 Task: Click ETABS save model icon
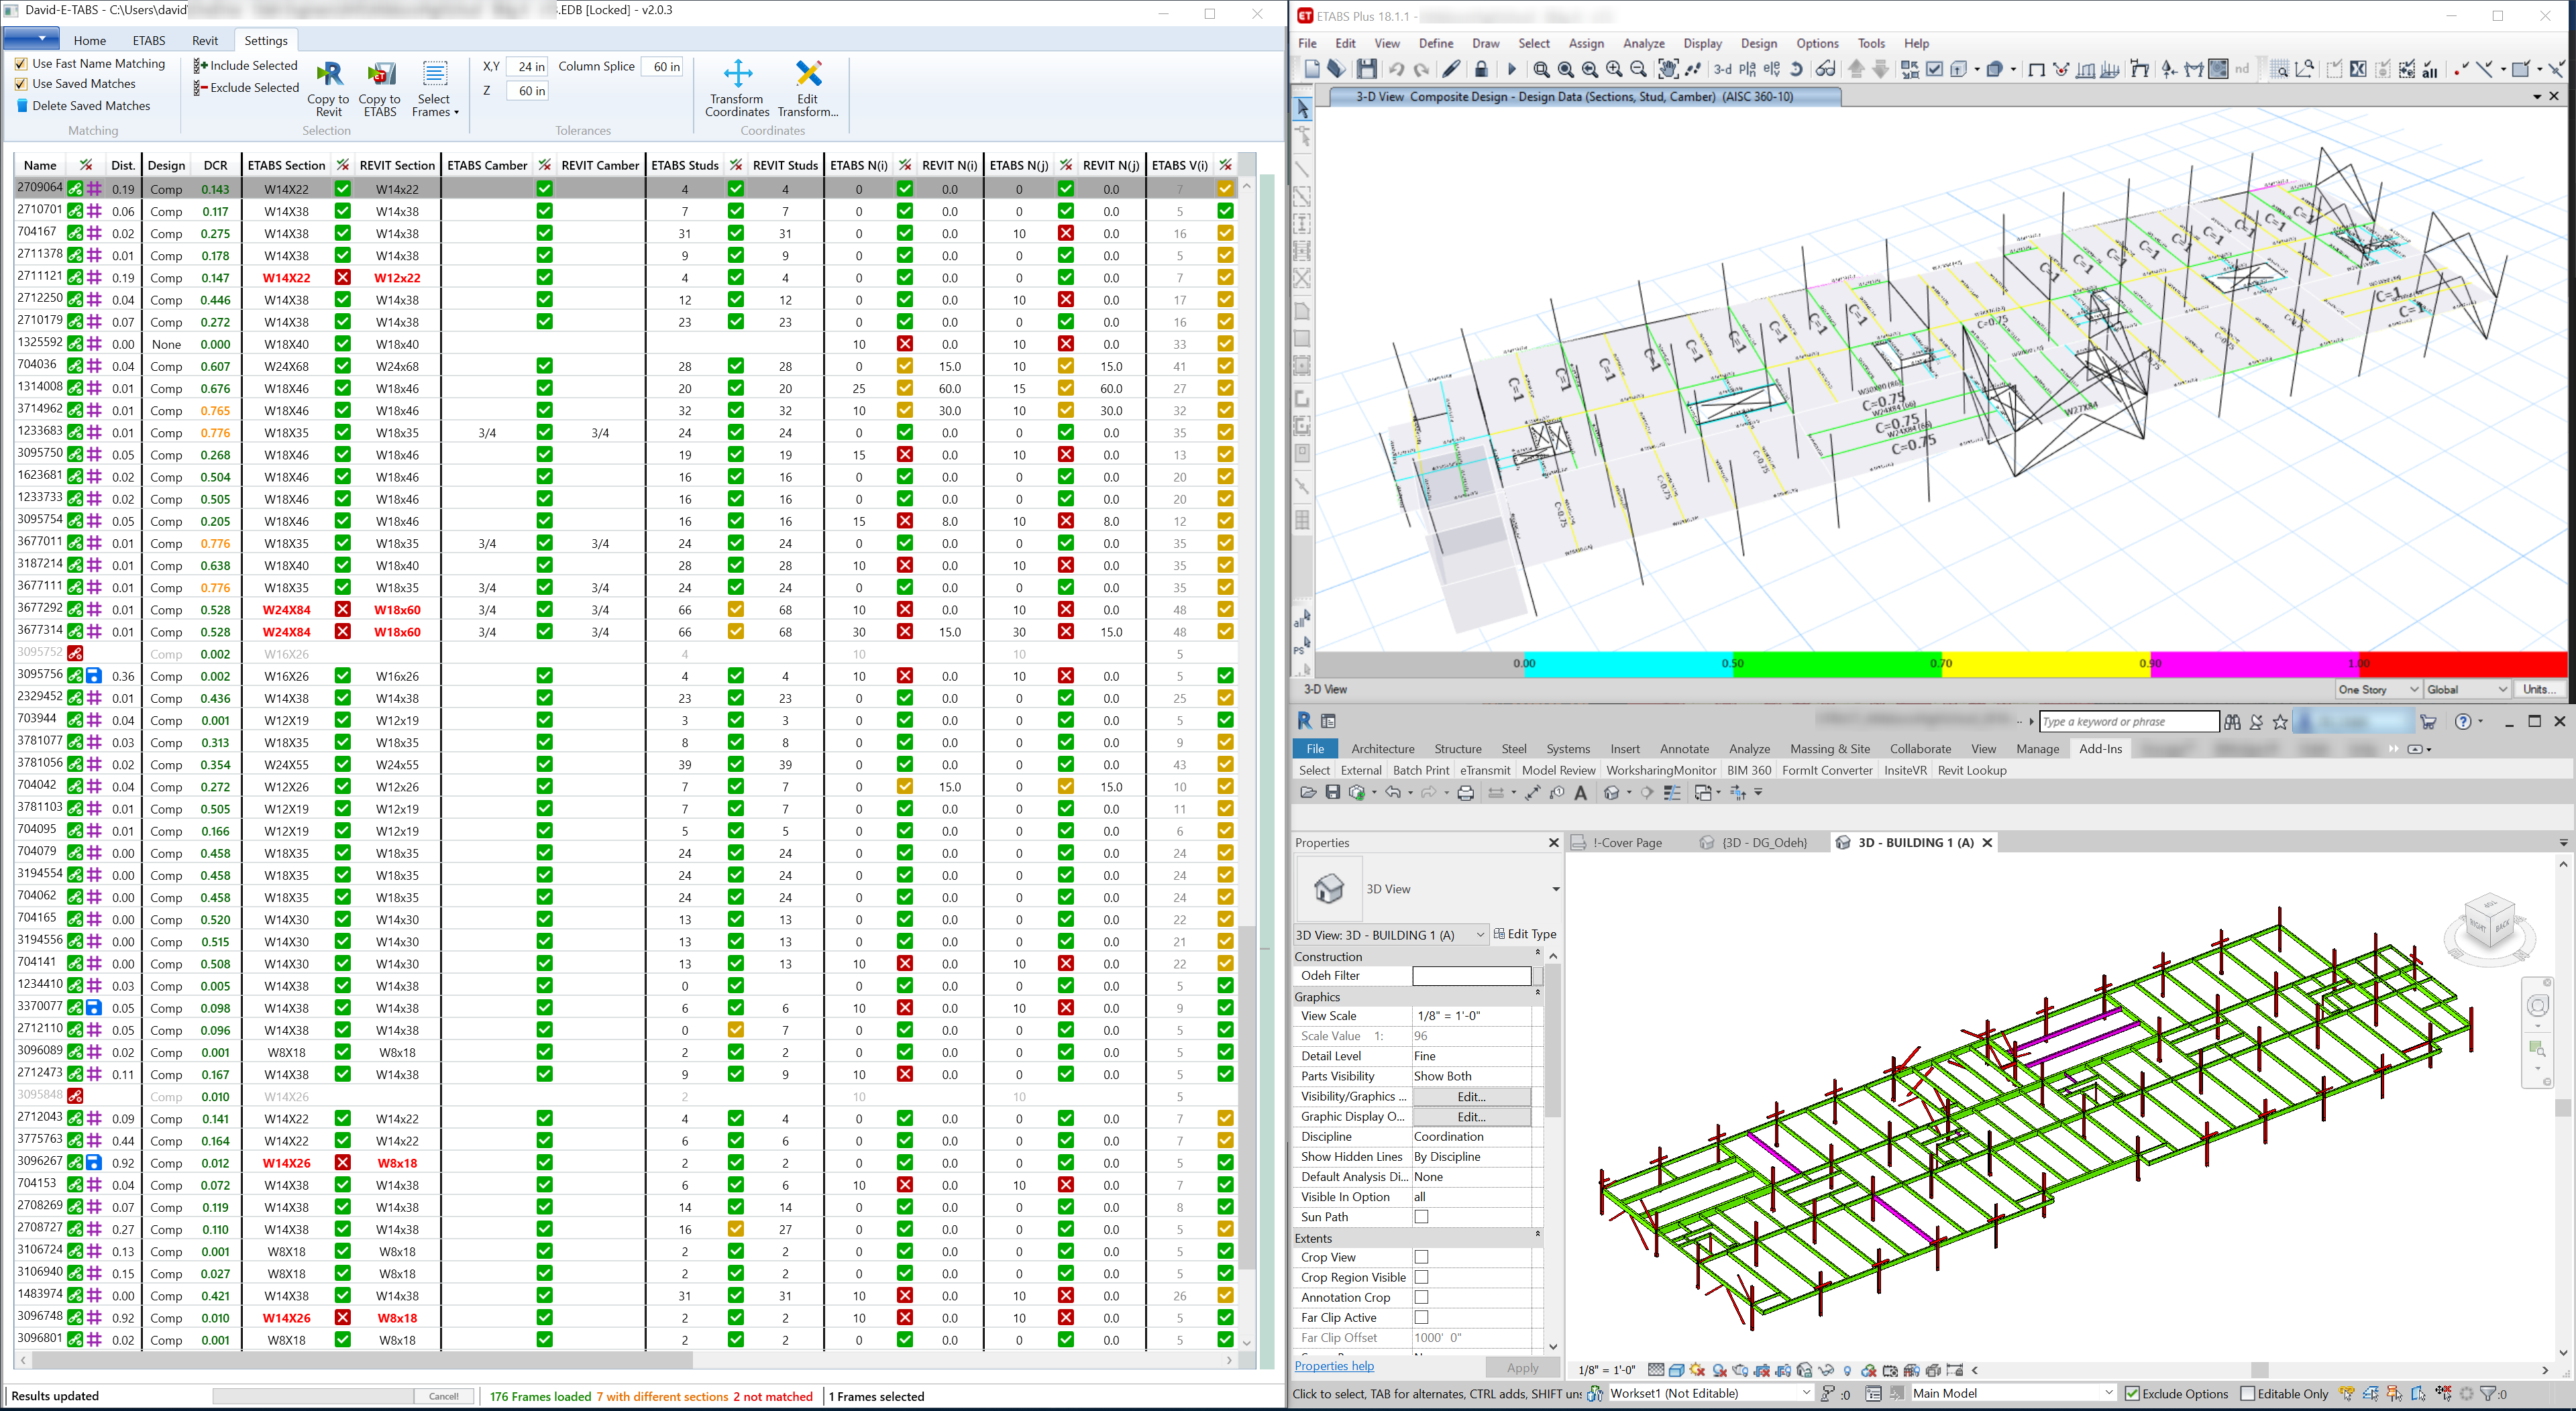click(x=1366, y=69)
